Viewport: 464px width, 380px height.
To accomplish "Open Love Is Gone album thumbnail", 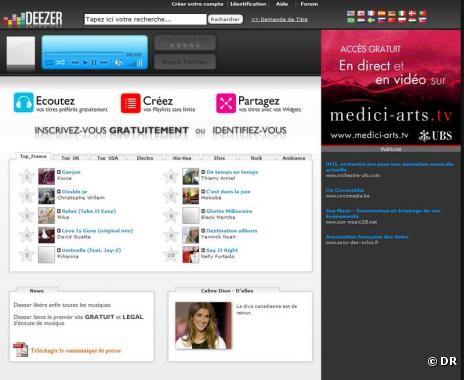I will point(46,235).
